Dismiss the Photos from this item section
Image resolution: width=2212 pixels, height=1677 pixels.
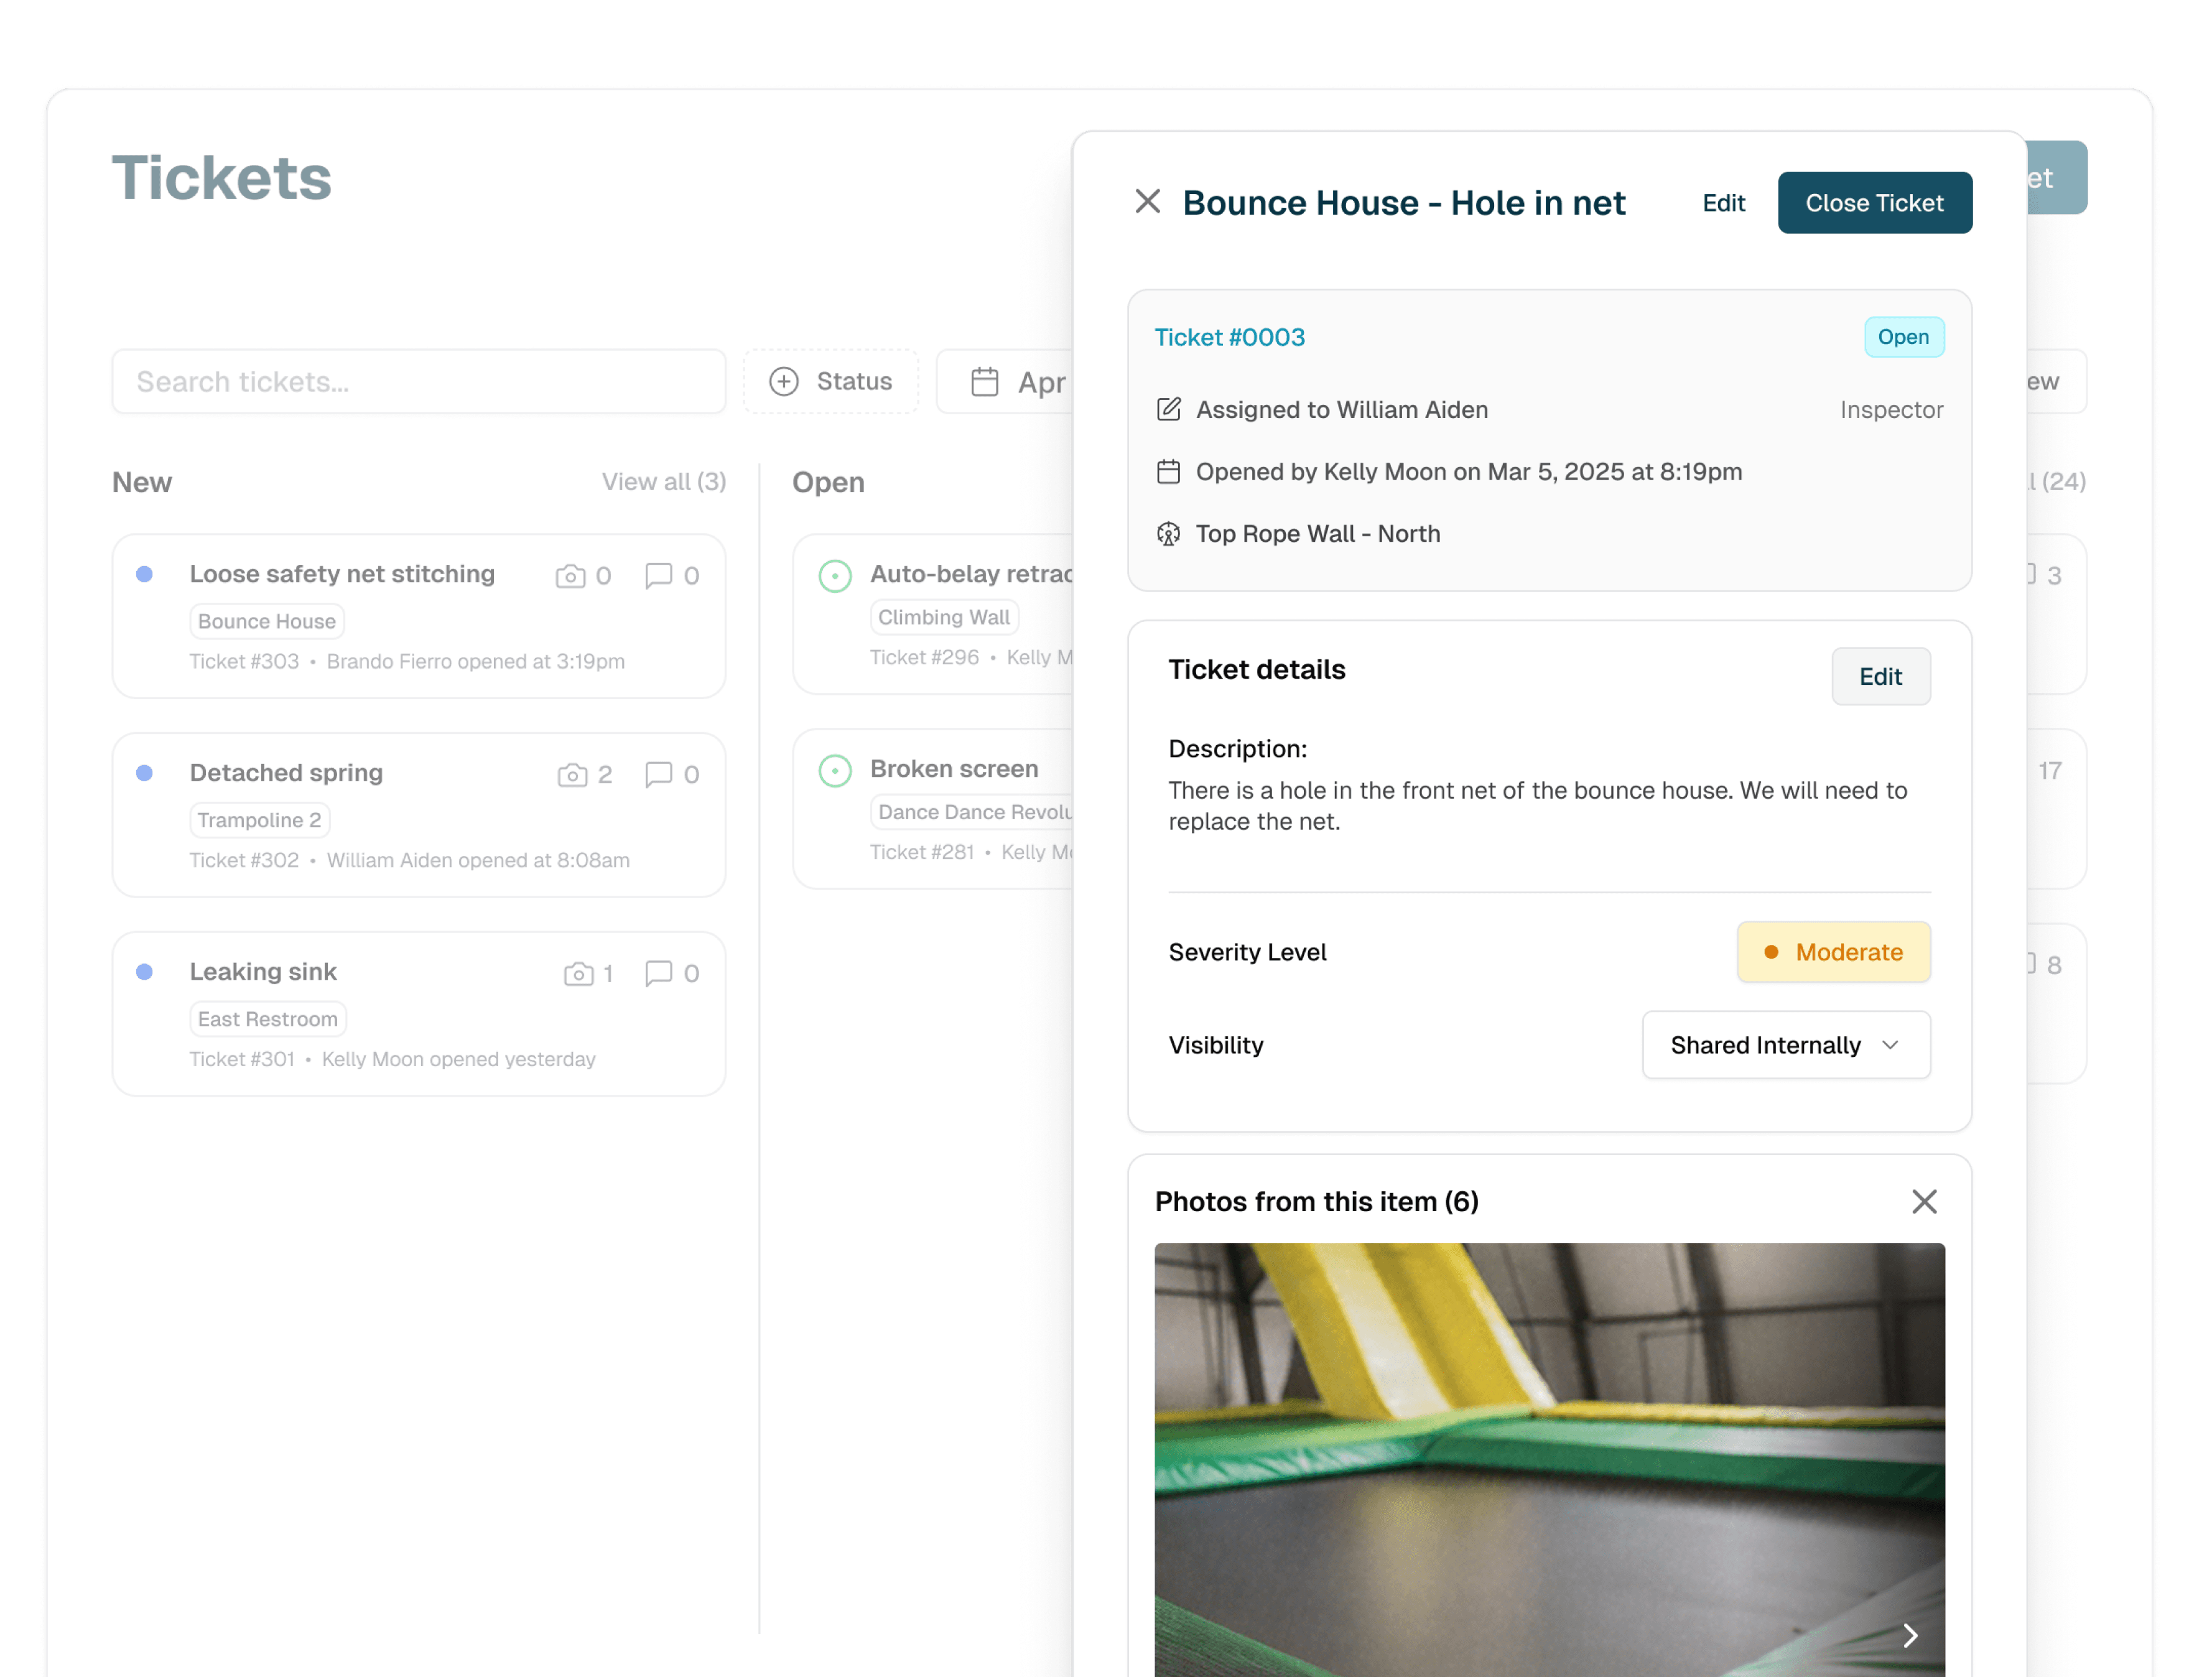pos(1923,1201)
